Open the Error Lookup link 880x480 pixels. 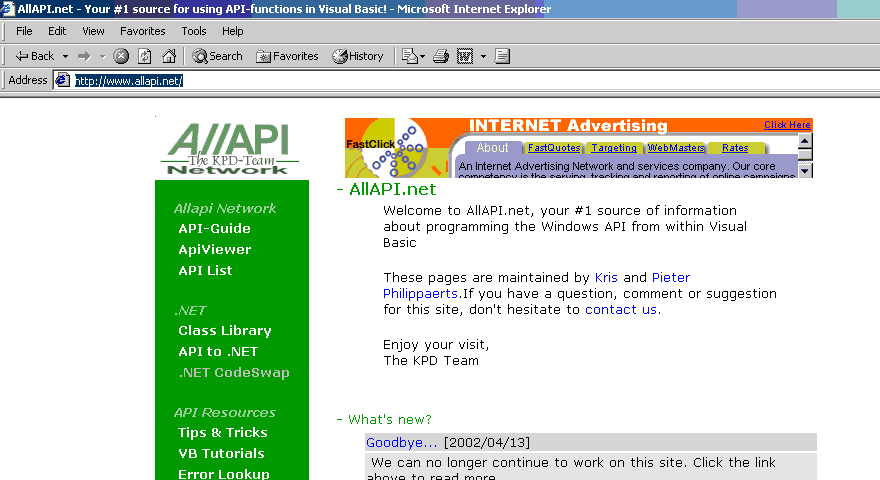click(223, 474)
